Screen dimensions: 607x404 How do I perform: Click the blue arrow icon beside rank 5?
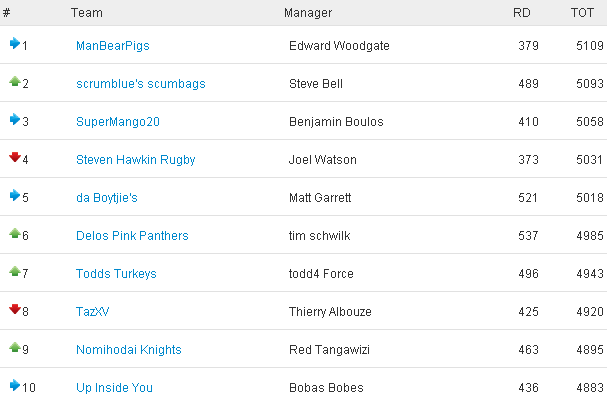[x=15, y=195]
